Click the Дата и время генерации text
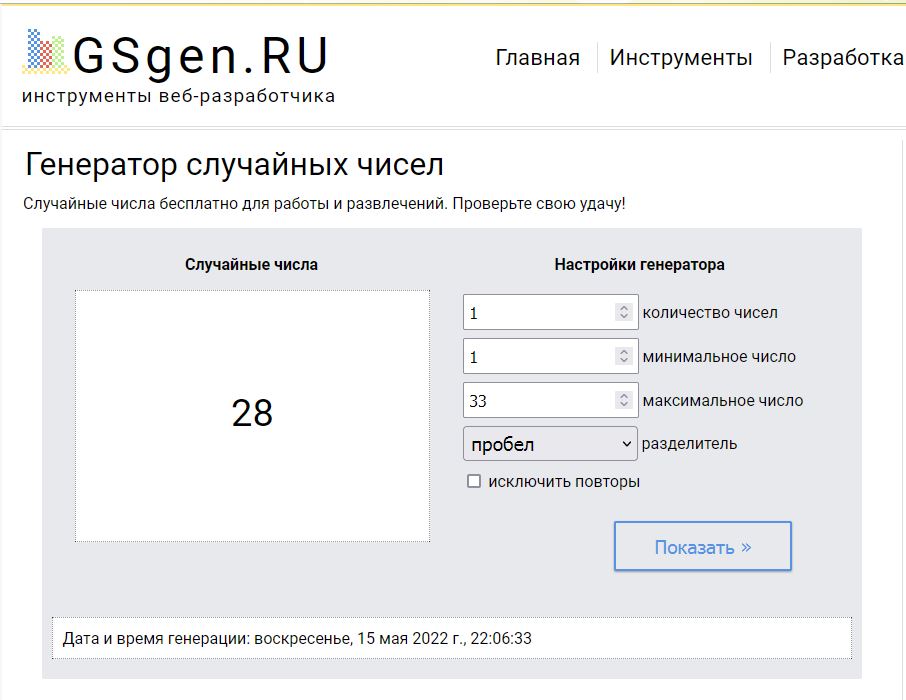The height and width of the screenshot is (700, 906). coord(297,638)
